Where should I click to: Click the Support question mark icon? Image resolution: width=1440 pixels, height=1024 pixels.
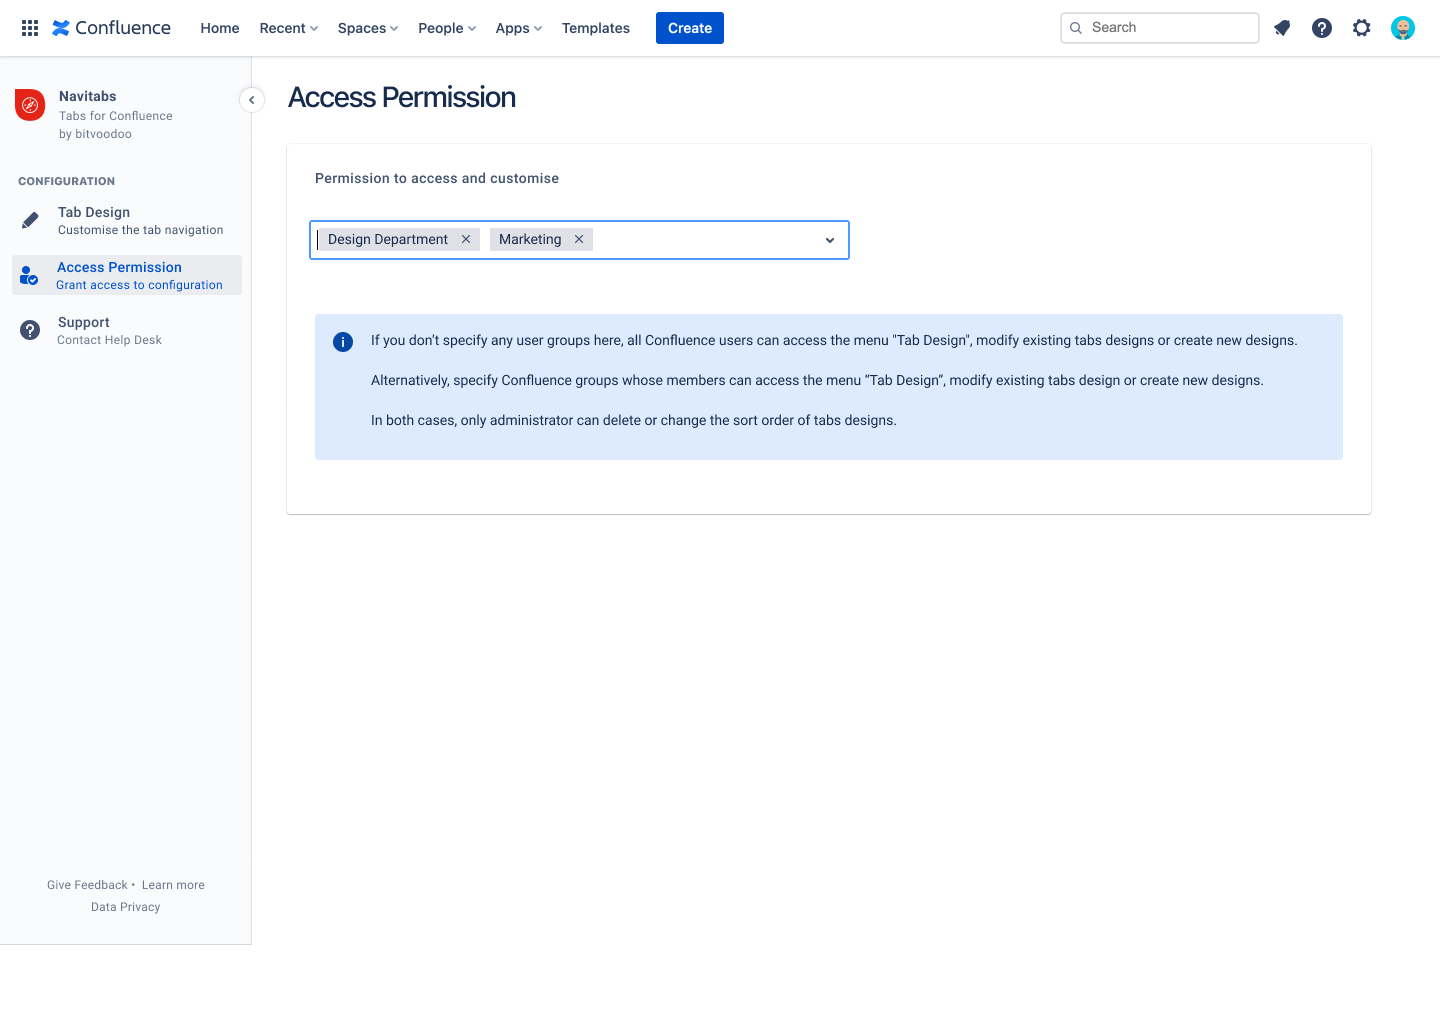tap(30, 330)
